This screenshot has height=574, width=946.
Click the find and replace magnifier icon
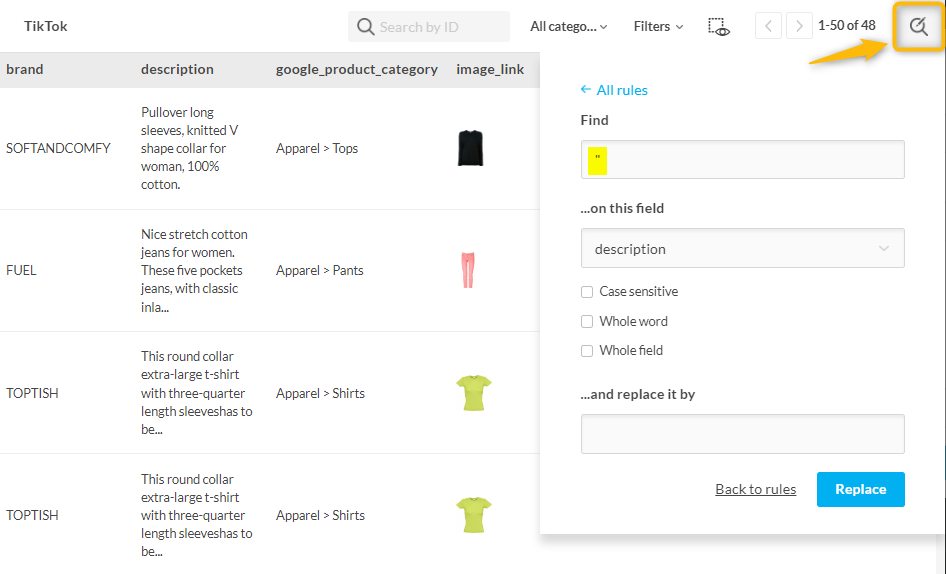[918, 27]
